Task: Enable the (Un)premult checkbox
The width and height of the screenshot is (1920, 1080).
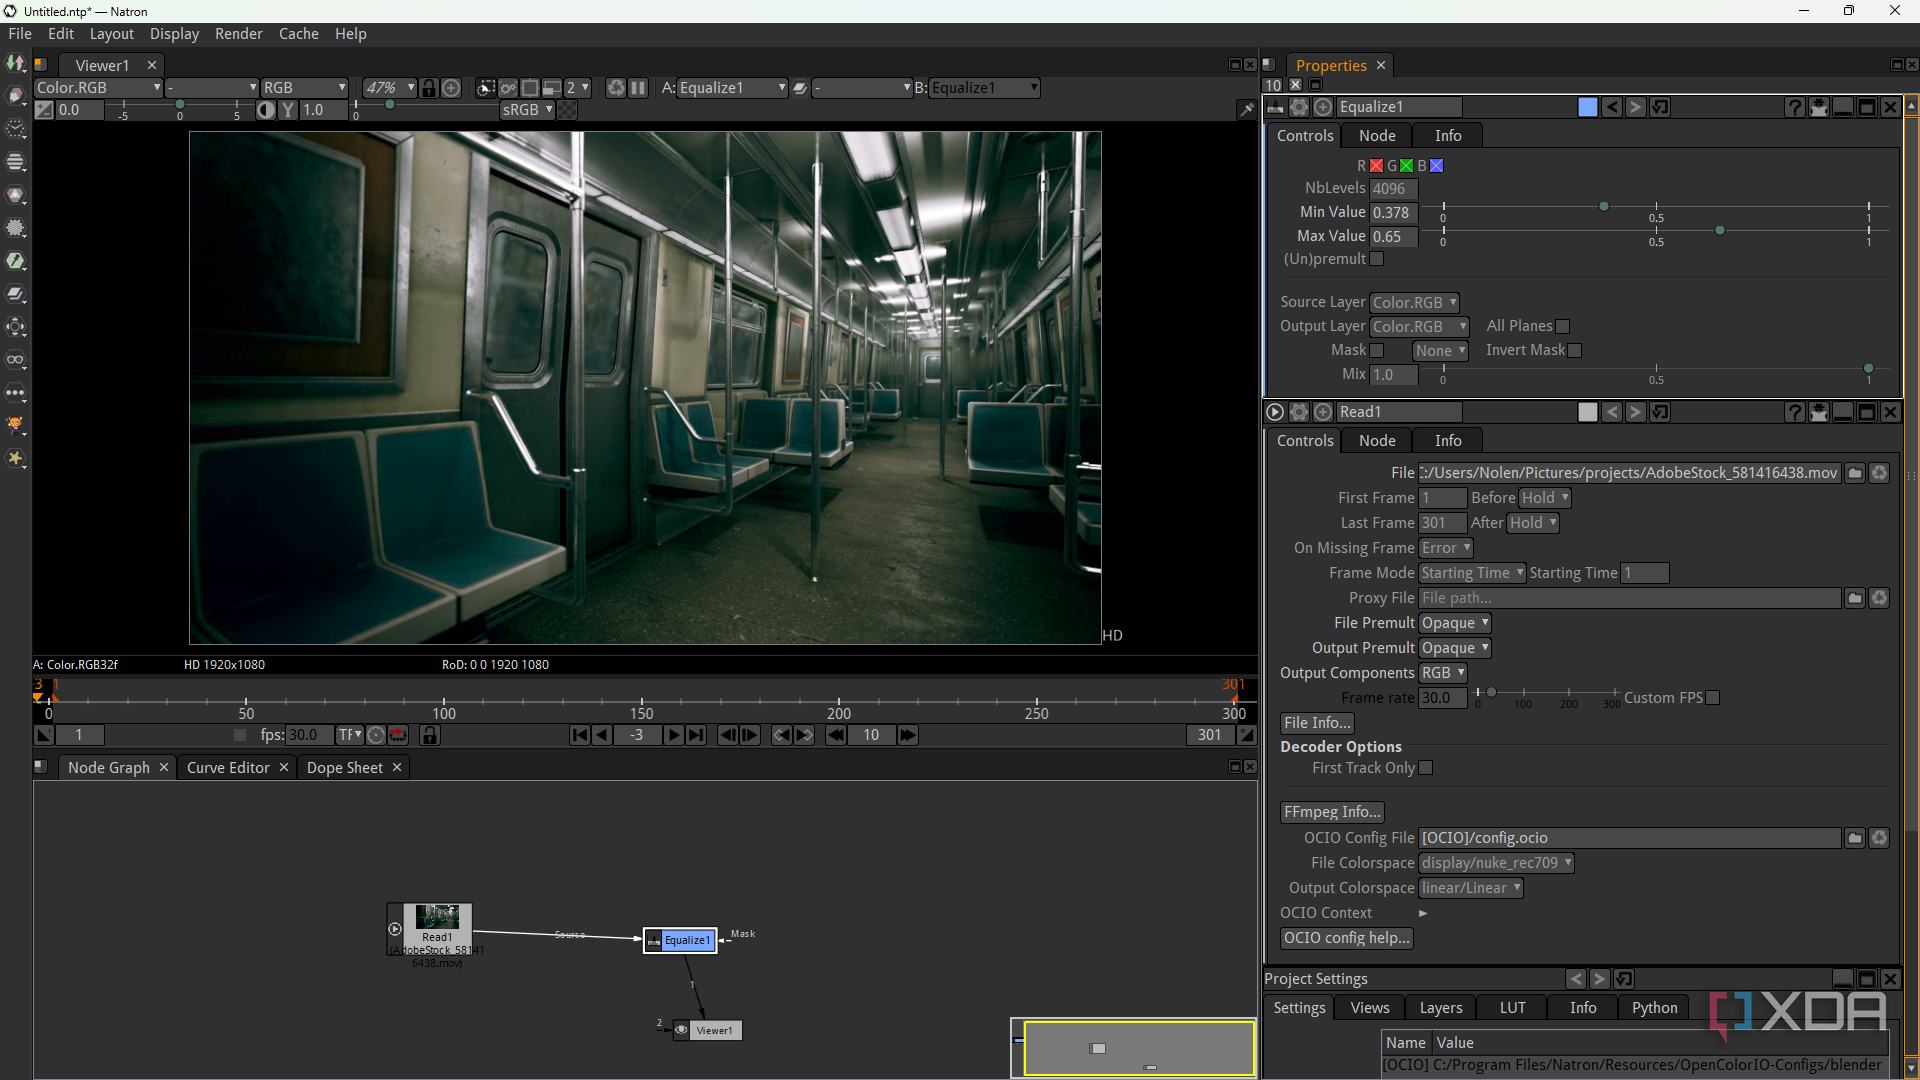Action: click(1377, 259)
